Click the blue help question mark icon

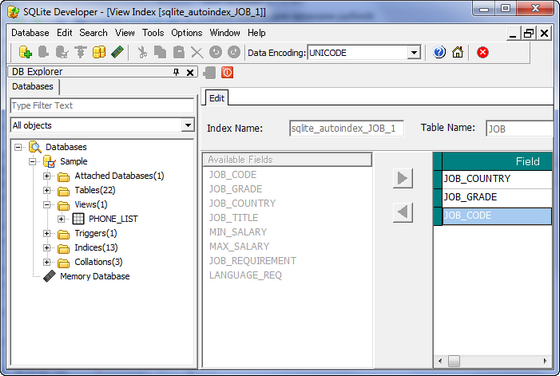[x=439, y=52]
